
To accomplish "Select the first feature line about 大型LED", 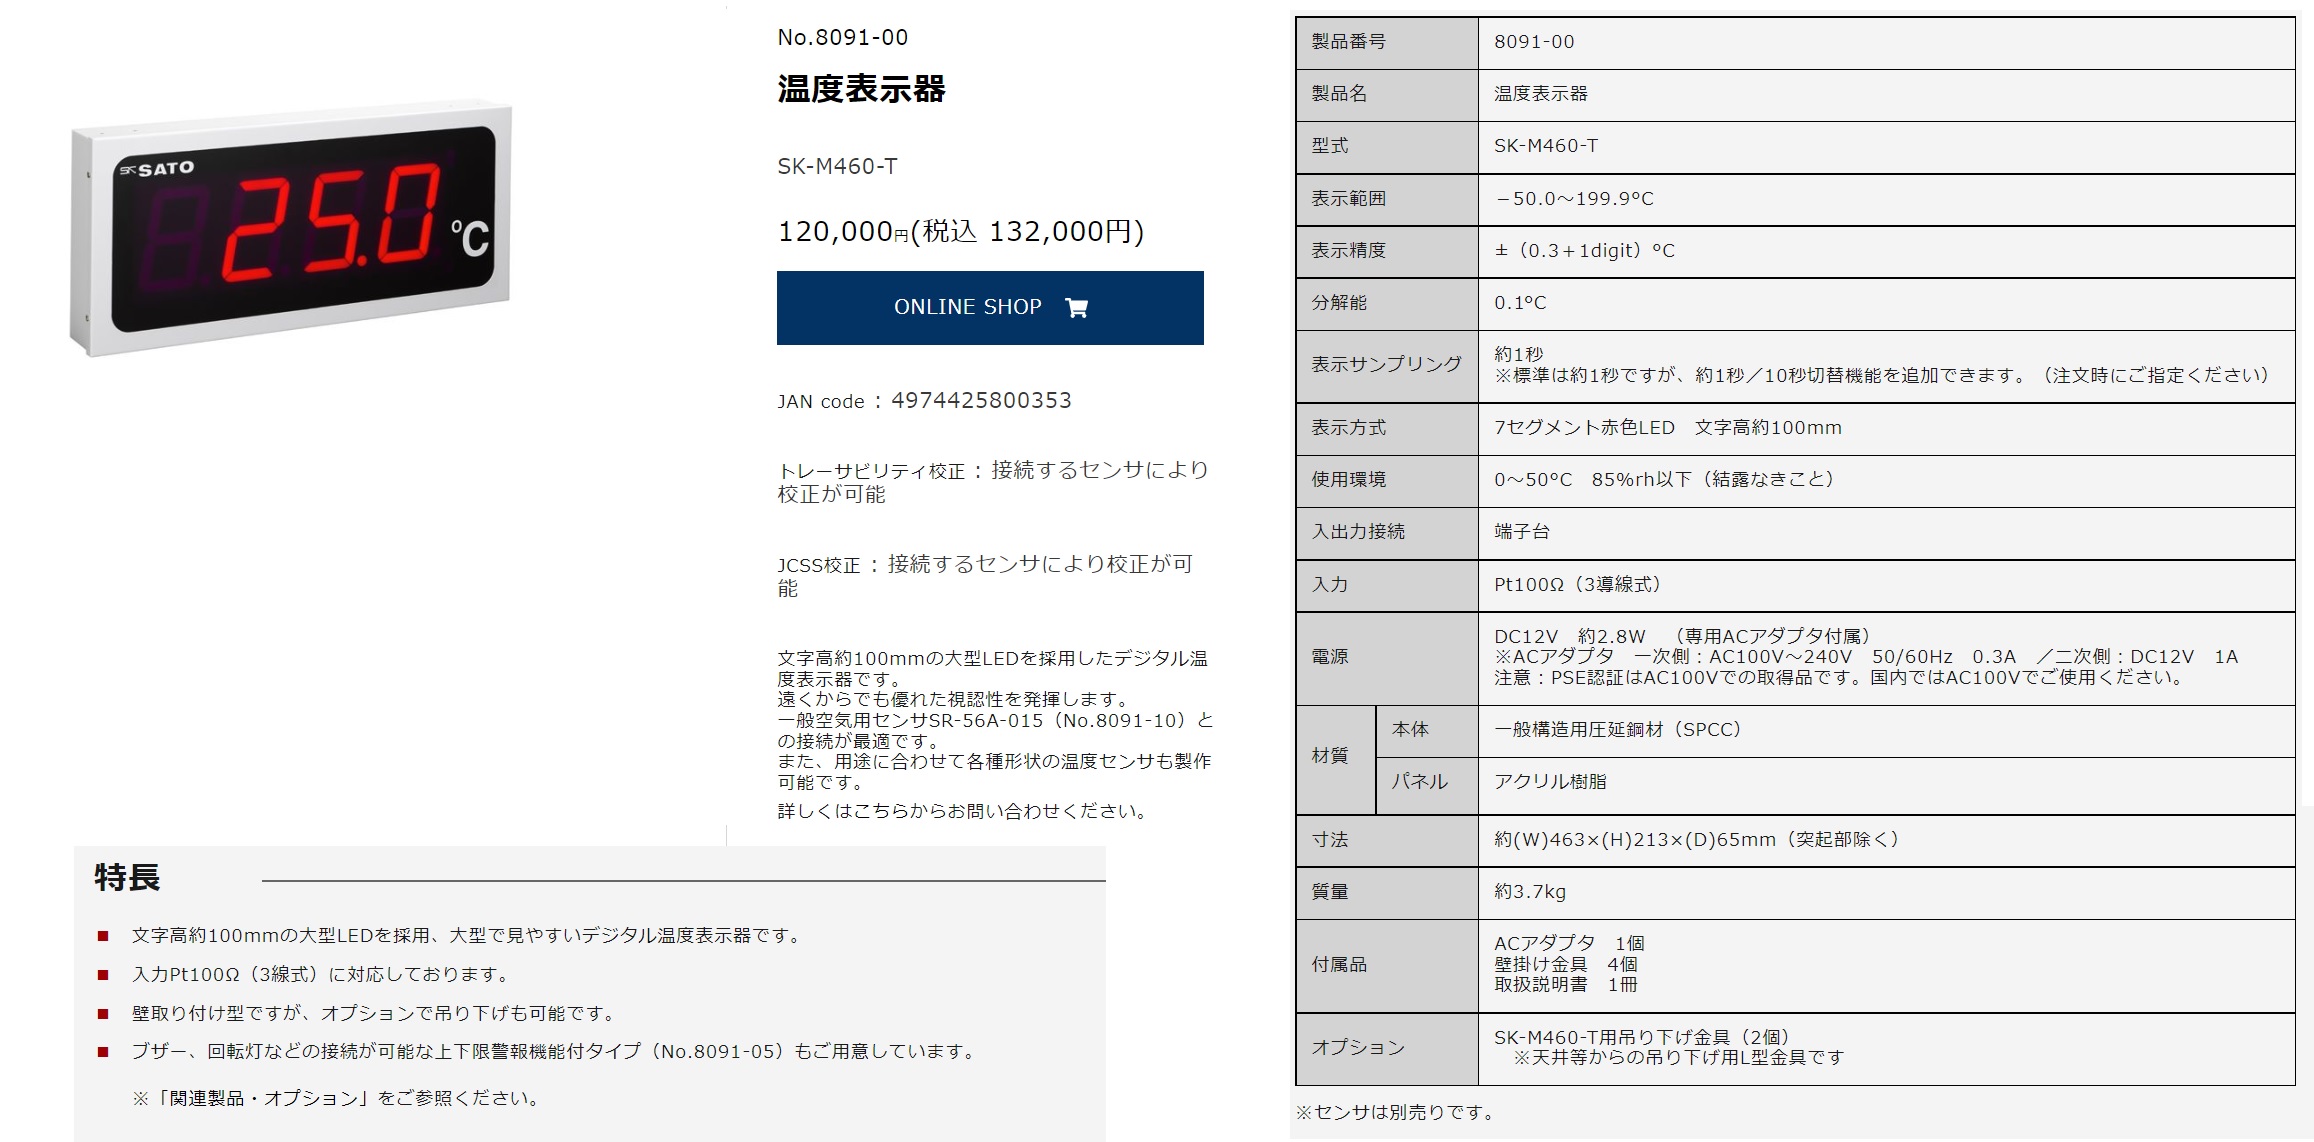I will [467, 935].
